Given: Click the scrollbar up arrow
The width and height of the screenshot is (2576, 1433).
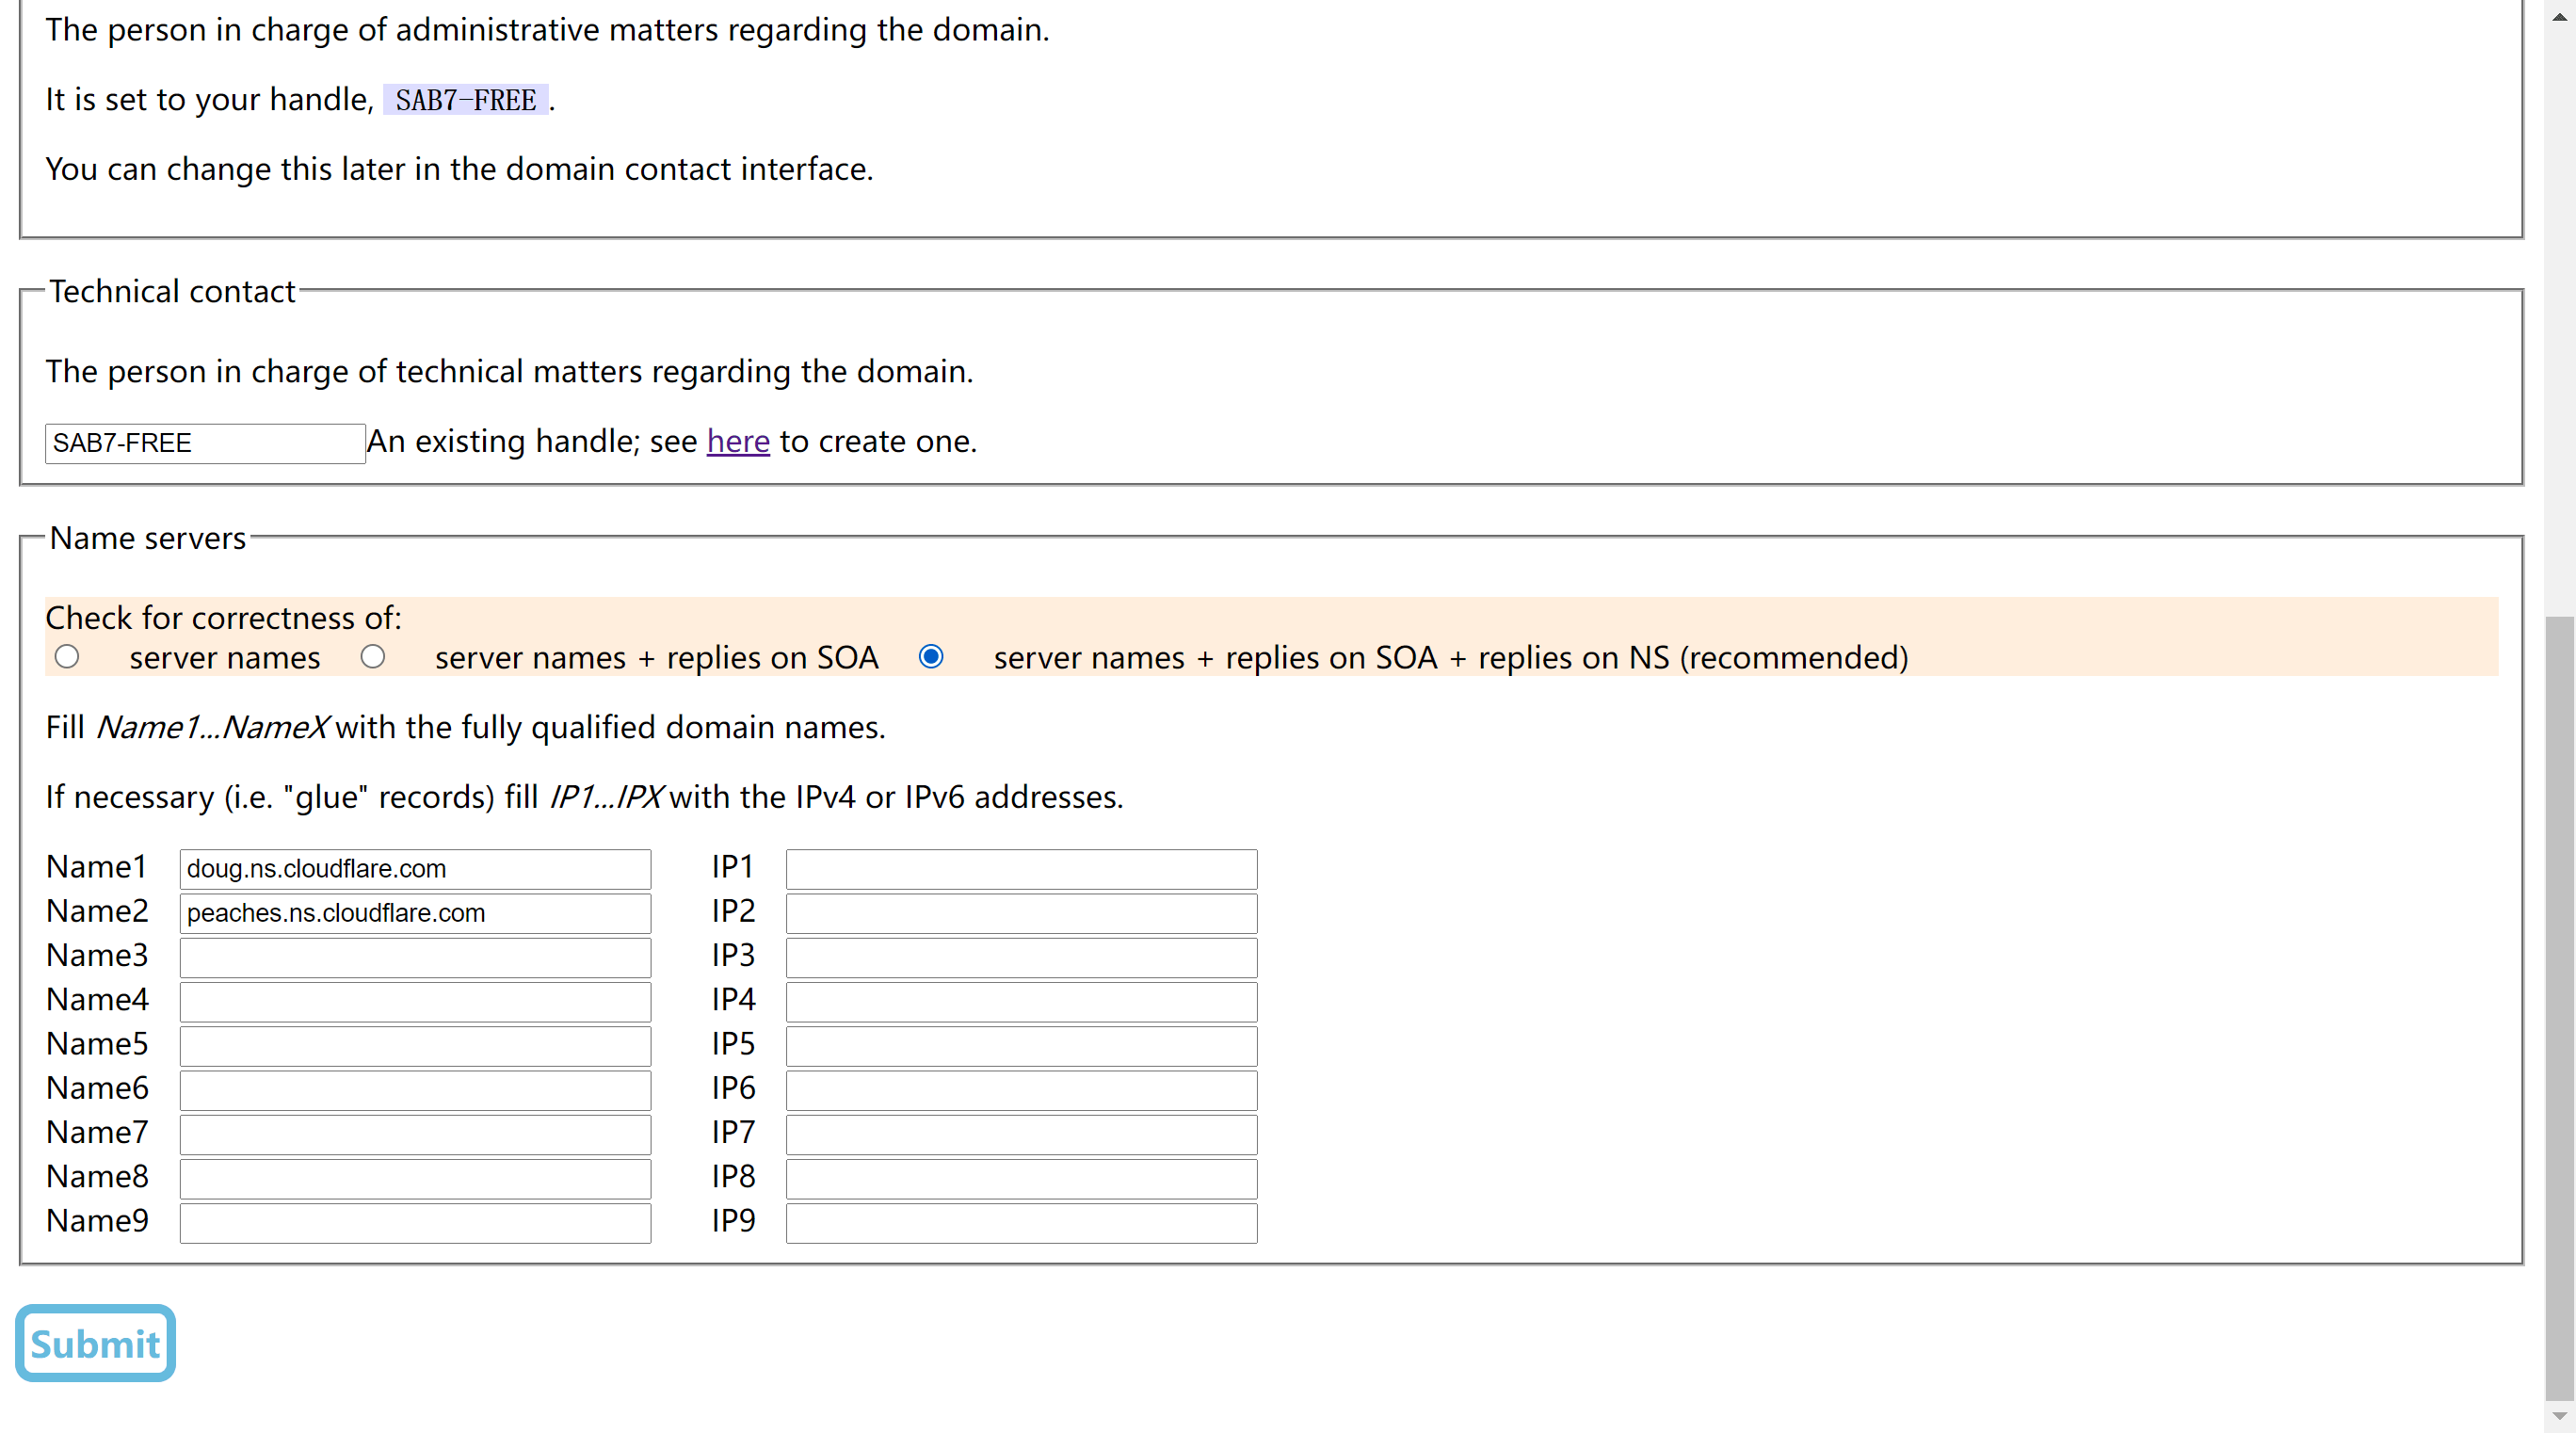Looking at the screenshot, I should click(x=2560, y=17).
